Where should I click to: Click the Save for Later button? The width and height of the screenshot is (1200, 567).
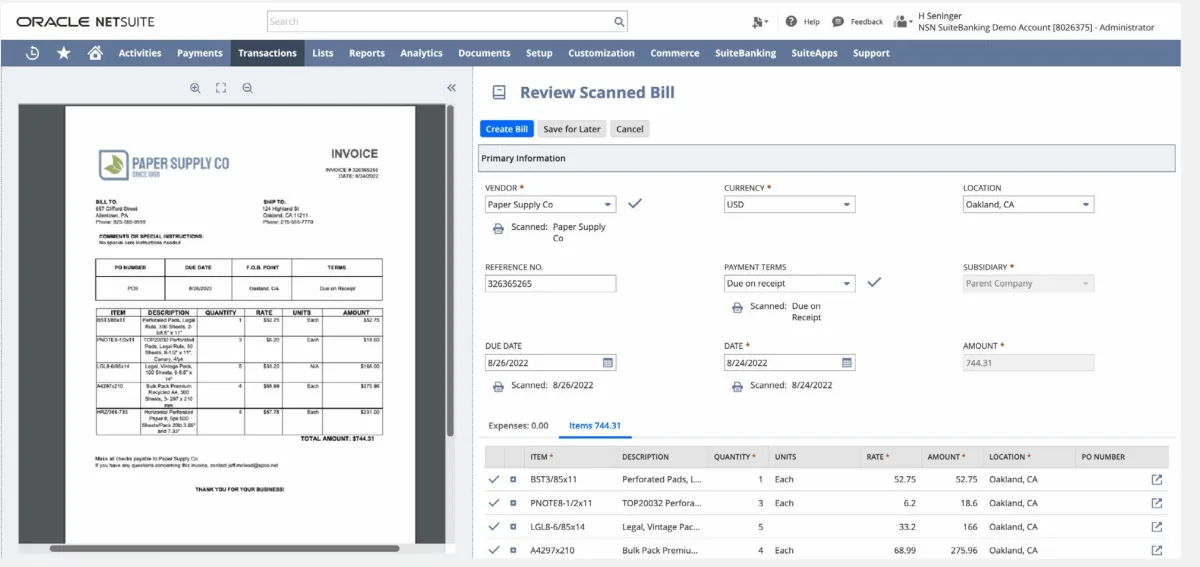click(572, 129)
